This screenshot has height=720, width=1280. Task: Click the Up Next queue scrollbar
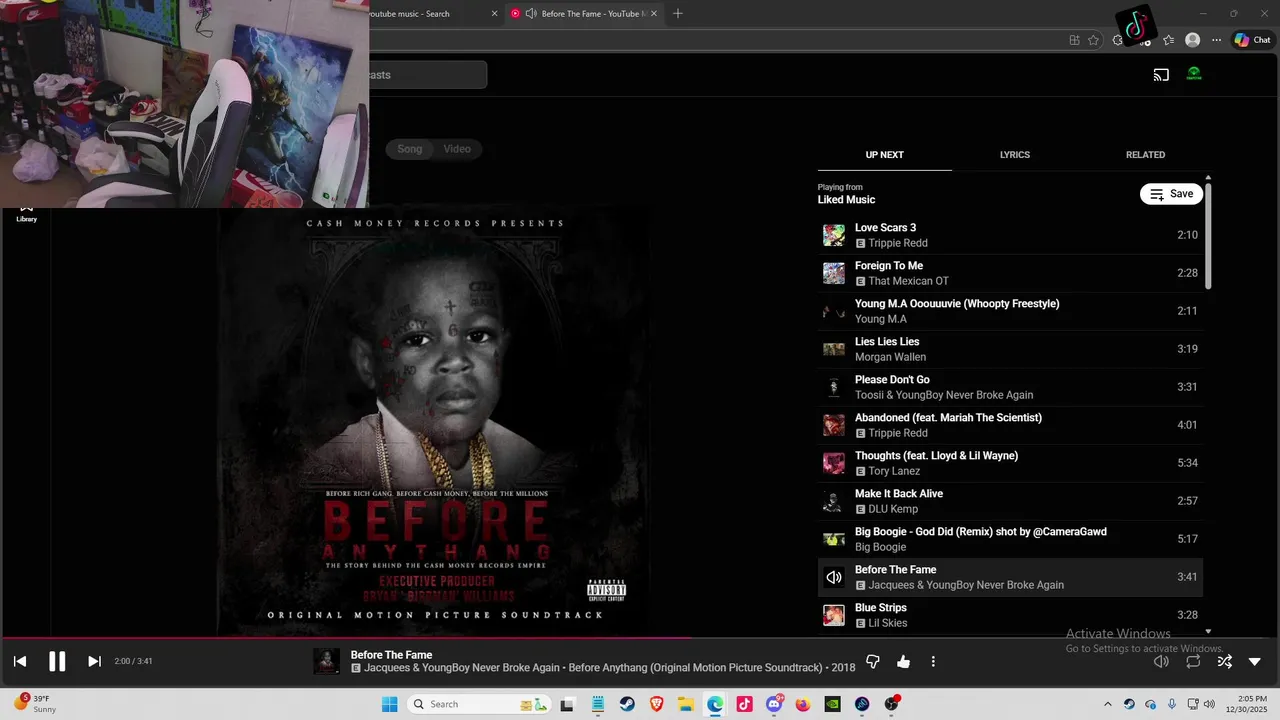tap(1208, 237)
